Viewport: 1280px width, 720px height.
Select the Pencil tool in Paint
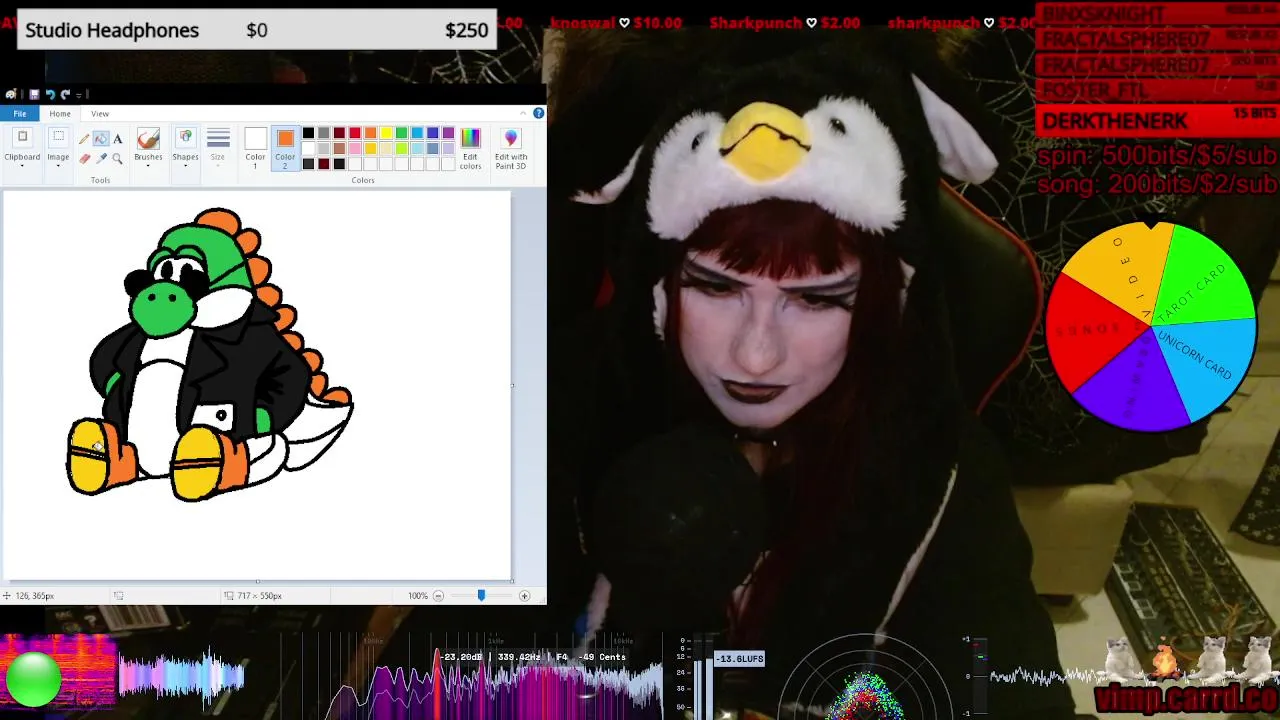[84, 138]
